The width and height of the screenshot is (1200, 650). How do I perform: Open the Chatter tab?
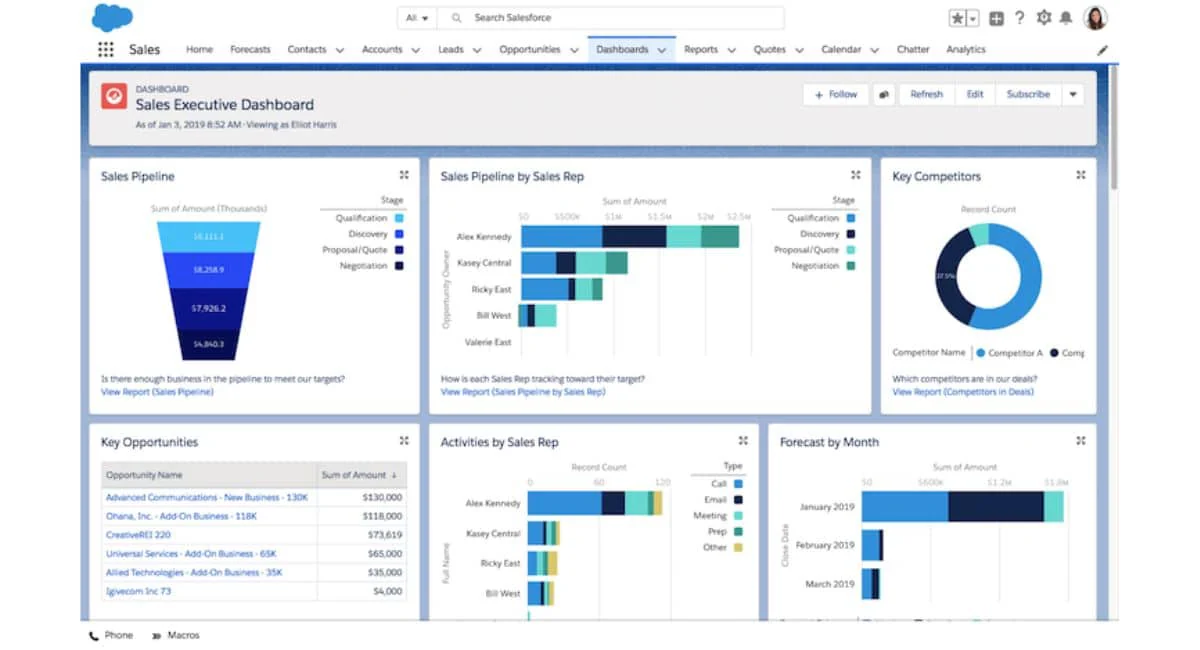pyautogui.click(x=913, y=50)
